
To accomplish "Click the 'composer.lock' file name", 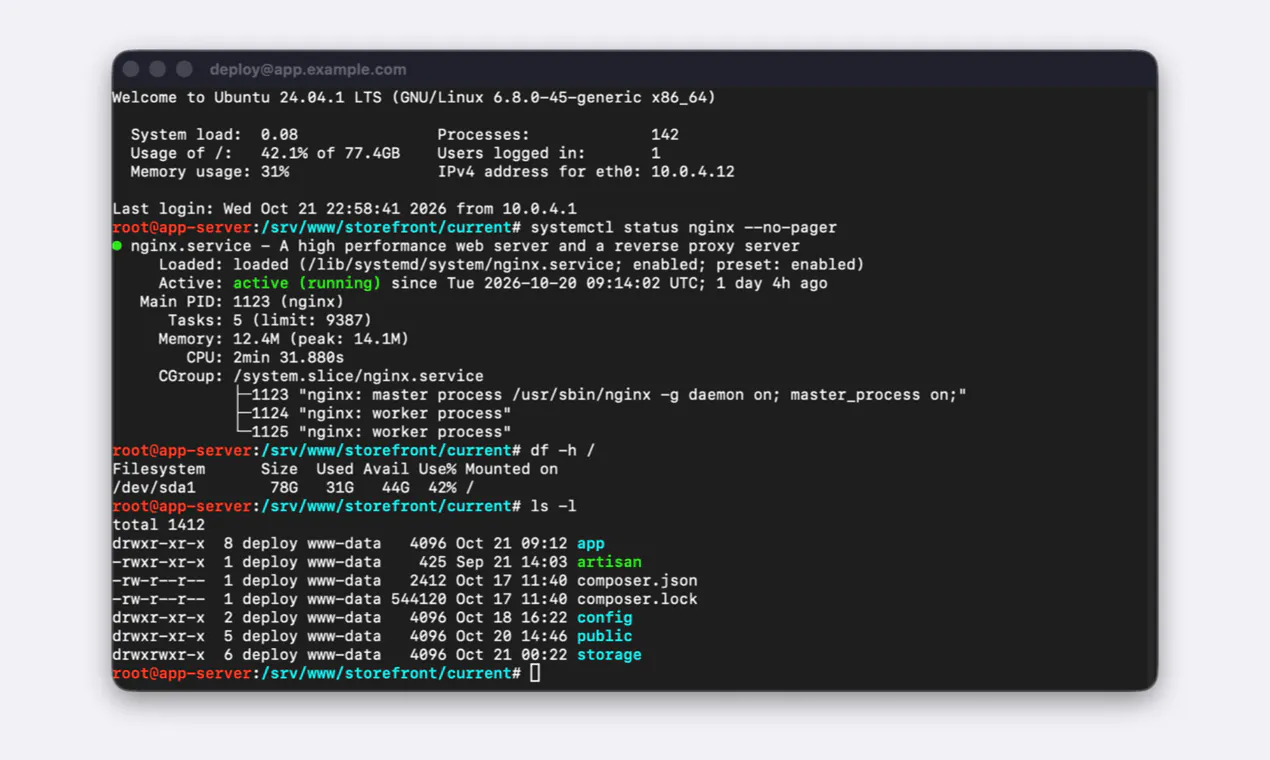I will pyautogui.click(x=638, y=599).
